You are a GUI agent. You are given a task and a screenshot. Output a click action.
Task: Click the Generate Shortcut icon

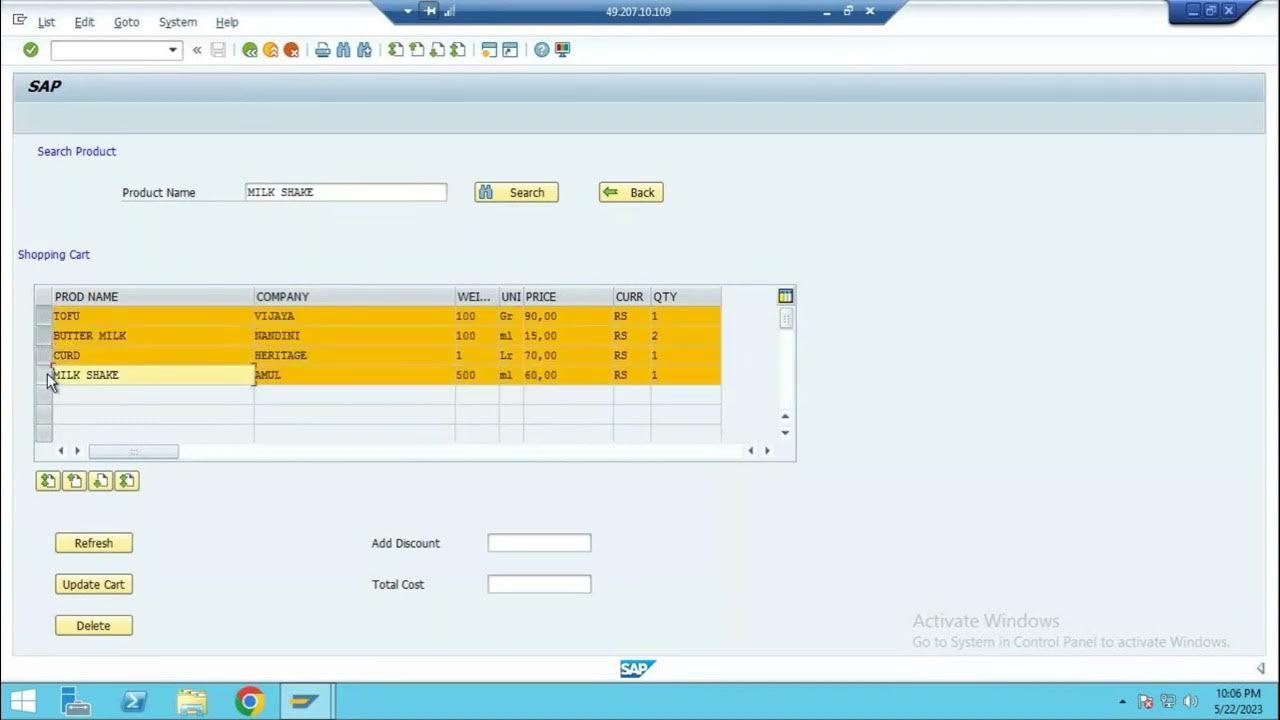(x=510, y=50)
